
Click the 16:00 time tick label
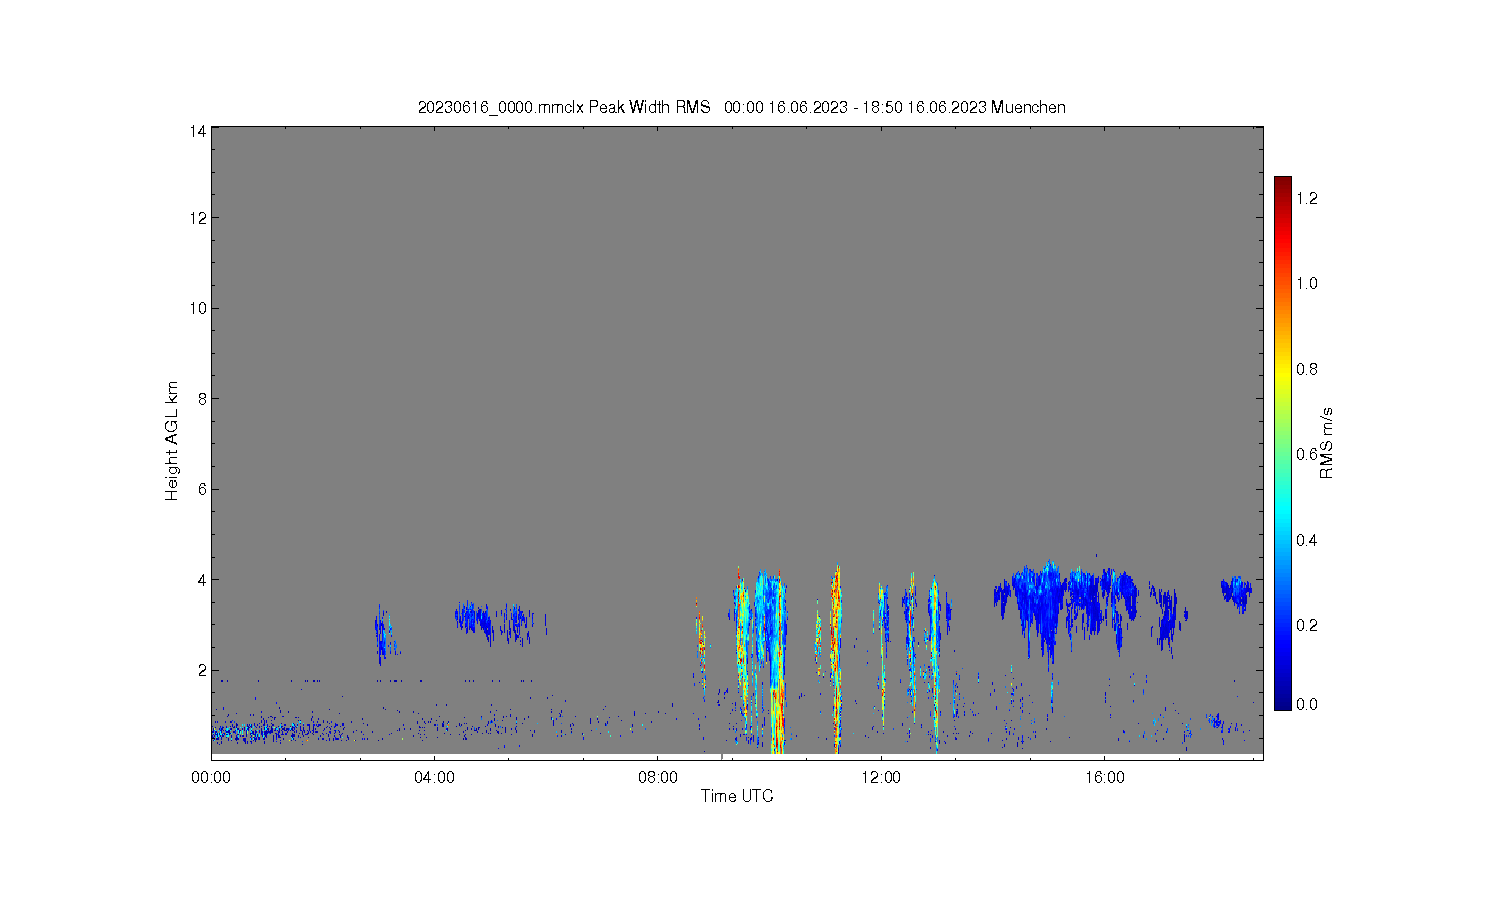pos(1104,776)
